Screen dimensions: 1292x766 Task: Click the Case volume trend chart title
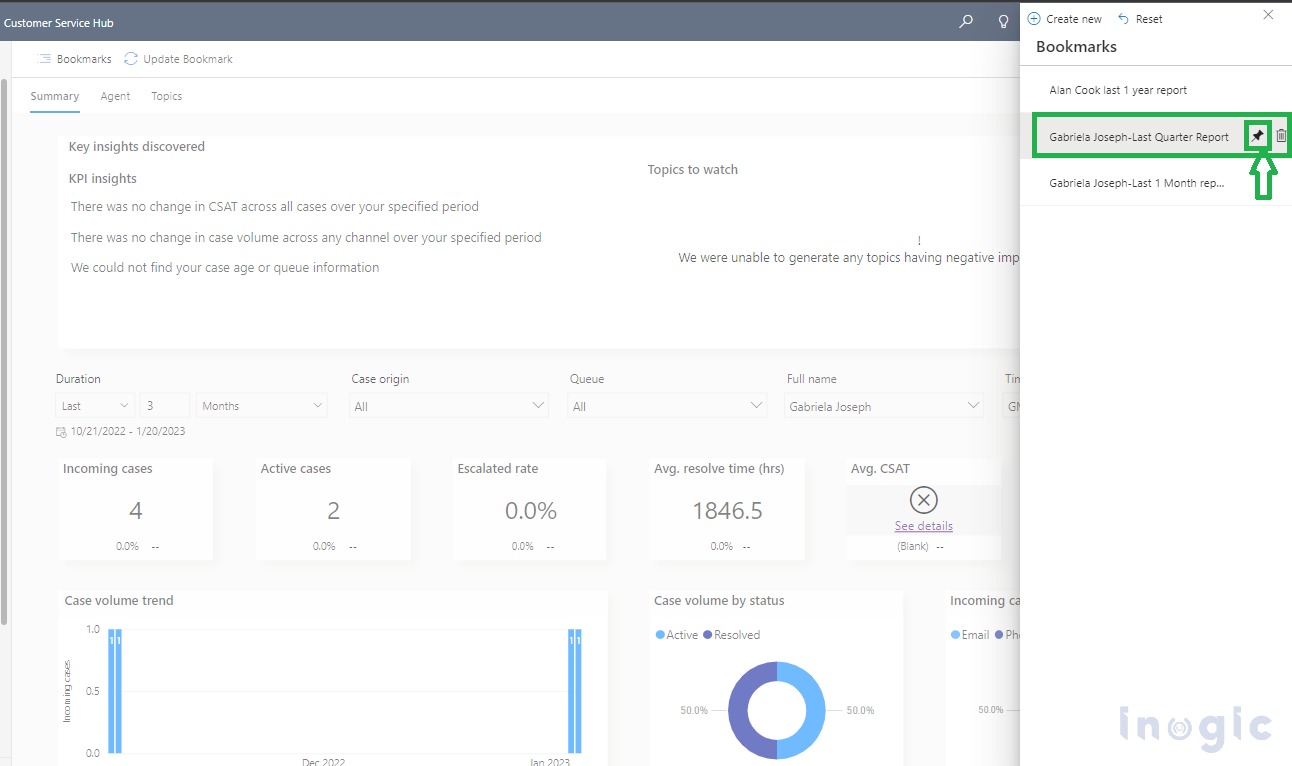tap(119, 601)
